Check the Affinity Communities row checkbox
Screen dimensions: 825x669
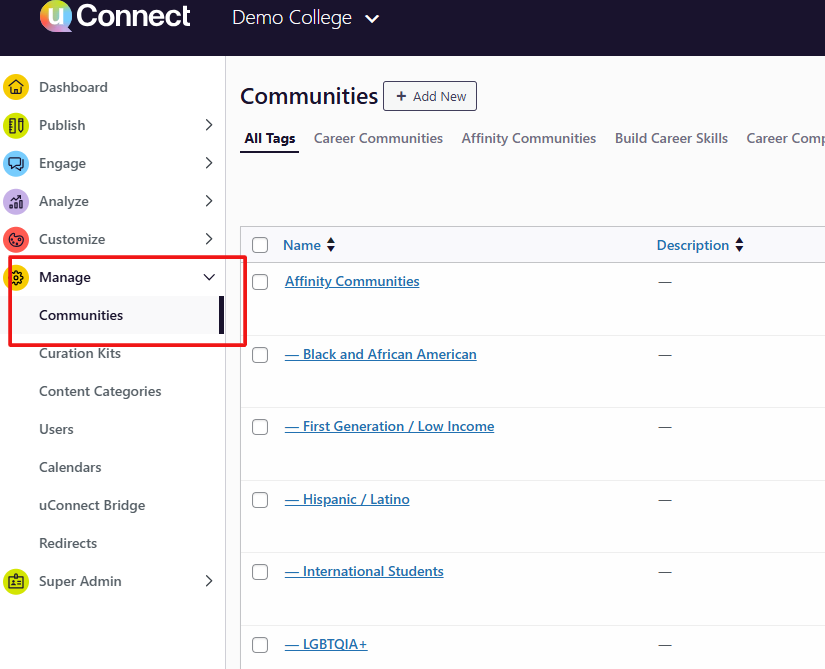pyautogui.click(x=260, y=282)
